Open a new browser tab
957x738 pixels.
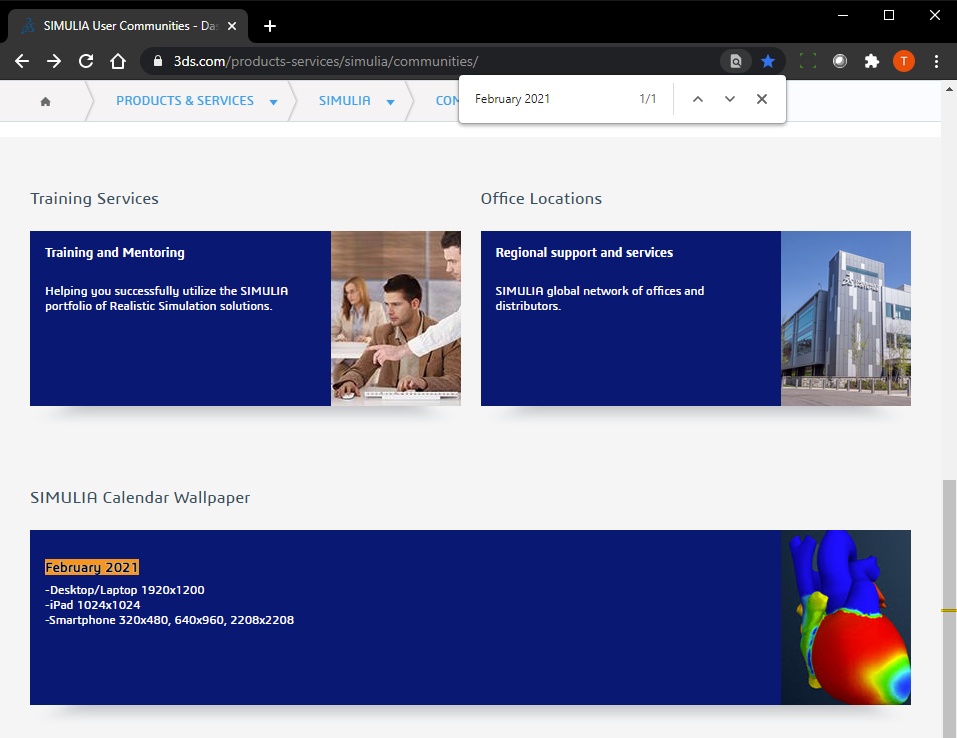pos(270,26)
